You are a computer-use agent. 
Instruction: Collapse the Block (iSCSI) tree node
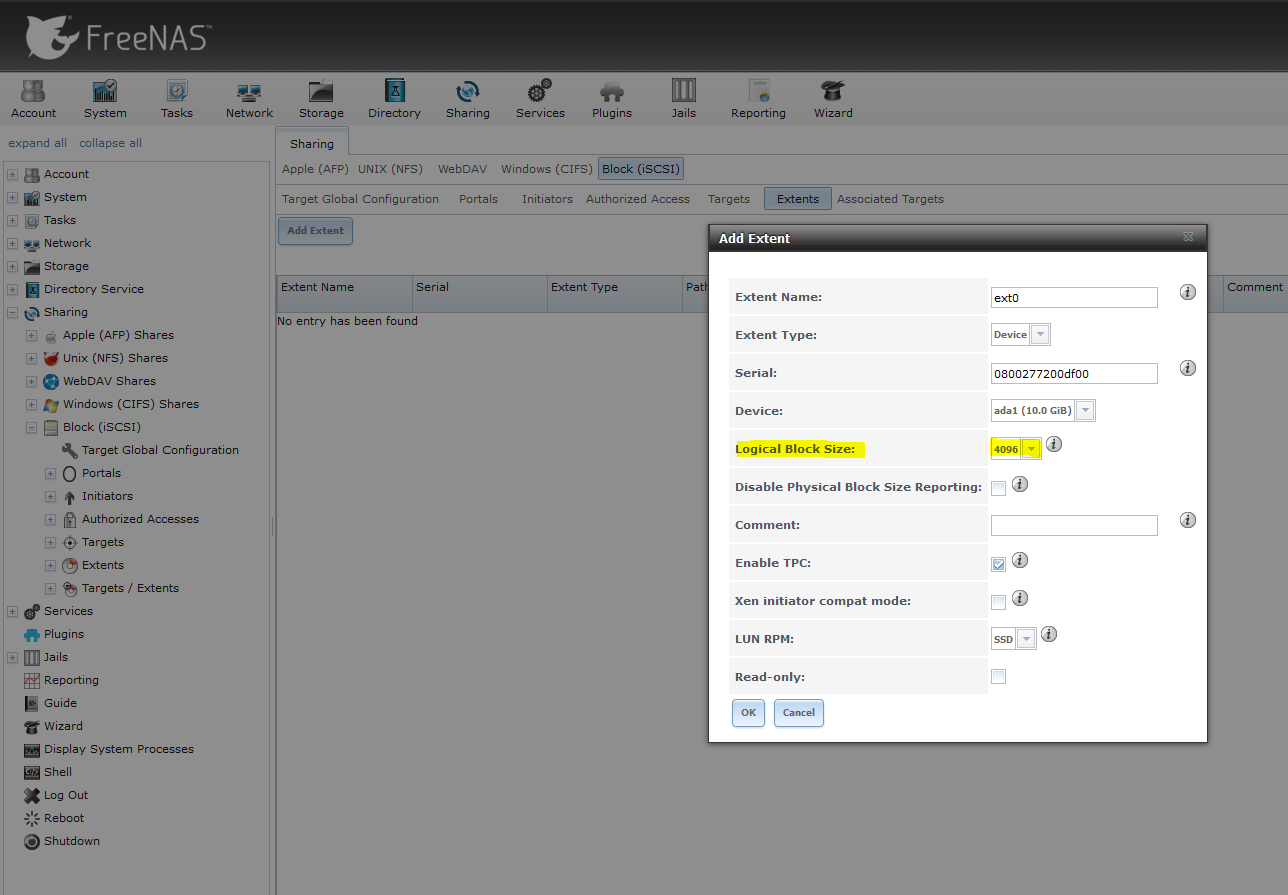pyautogui.click(x=31, y=427)
